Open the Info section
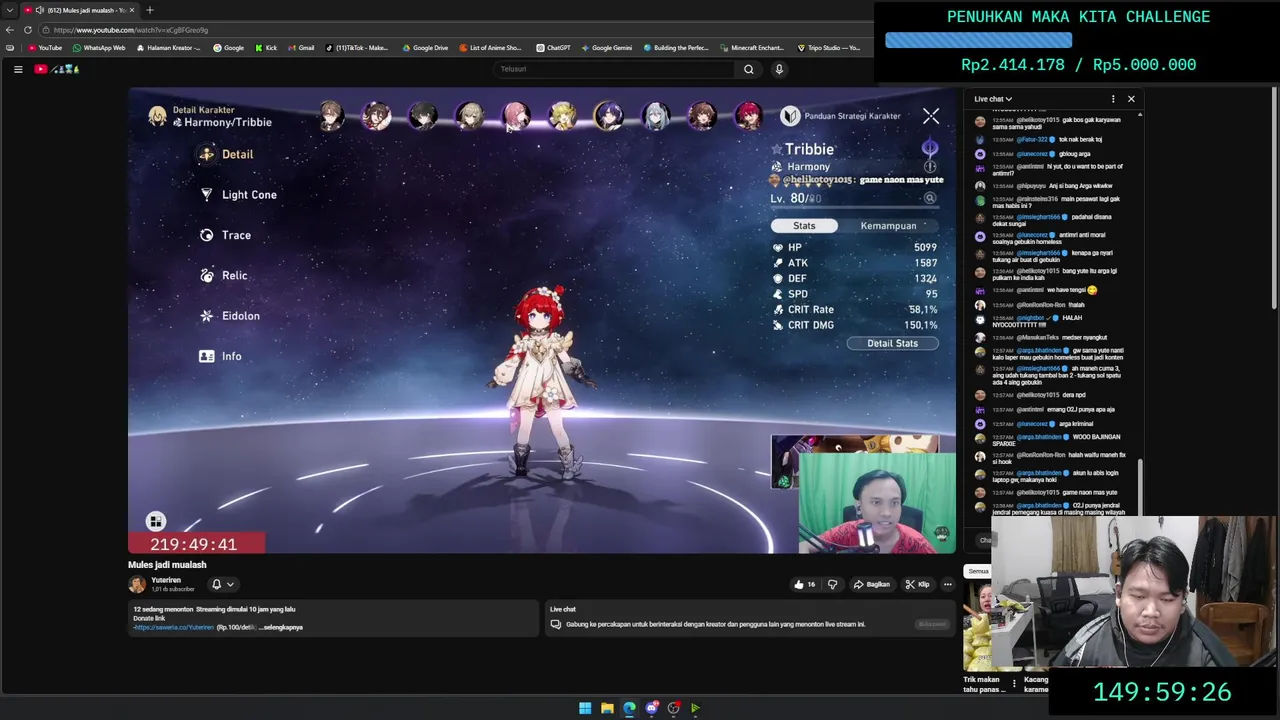1280x720 pixels. coord(220,356)
